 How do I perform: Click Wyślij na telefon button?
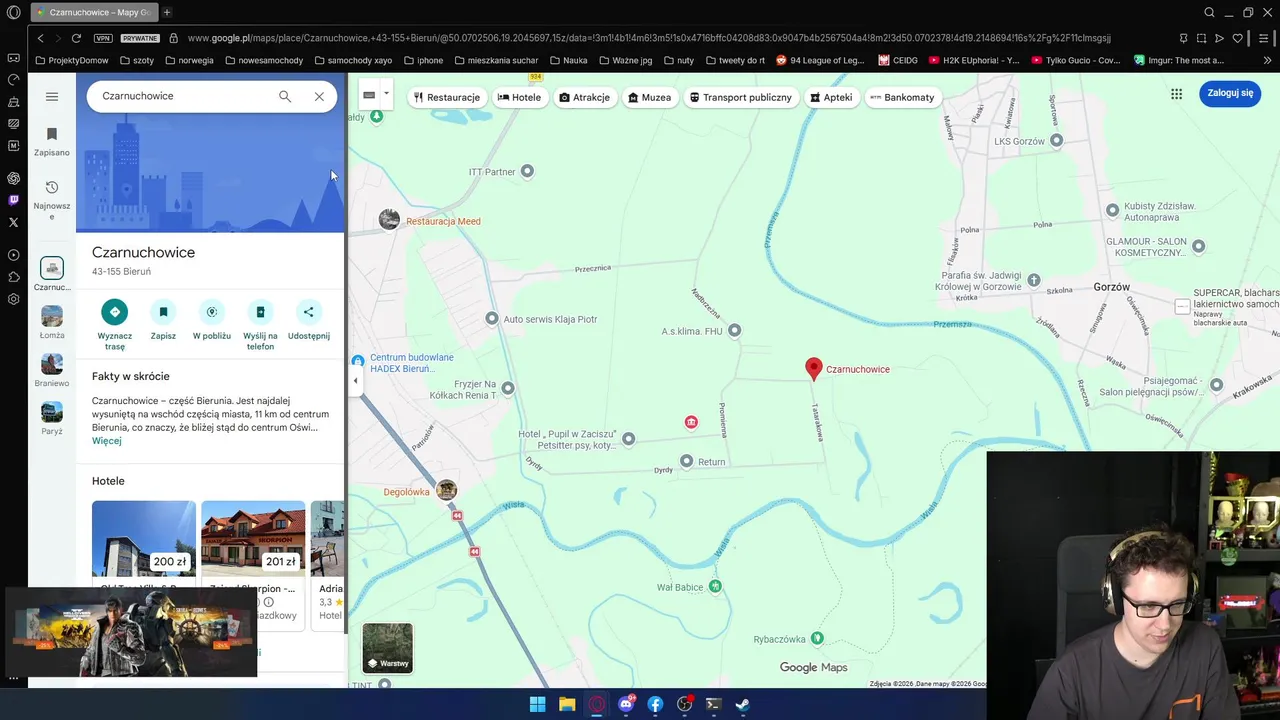pyautogui.click(x=260, y=312)
